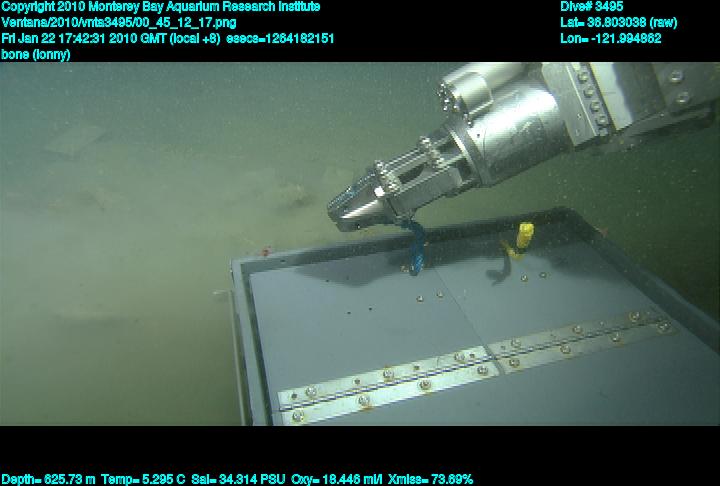Click the 'Depth= 625.73 m' readout
This screenshot has width=720, height=486.
[x=48, y=480]
